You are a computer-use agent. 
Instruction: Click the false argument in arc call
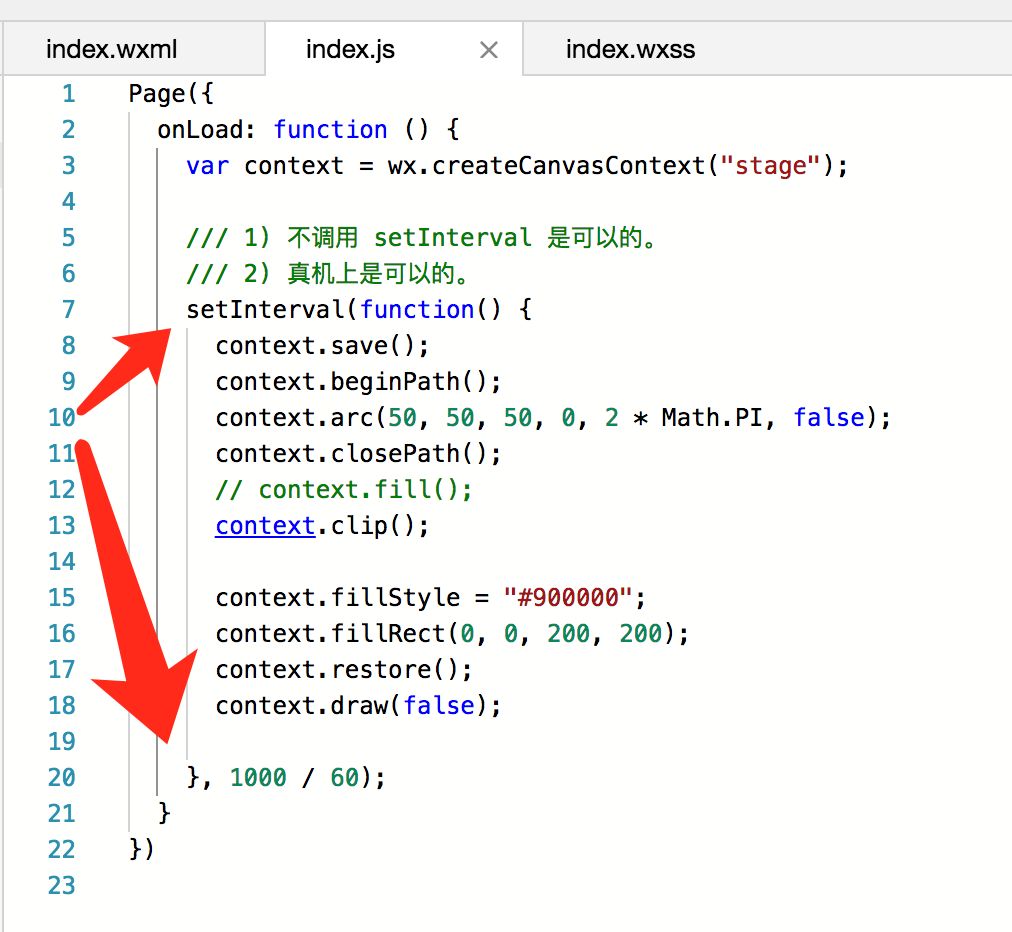(x=829, y=418)
